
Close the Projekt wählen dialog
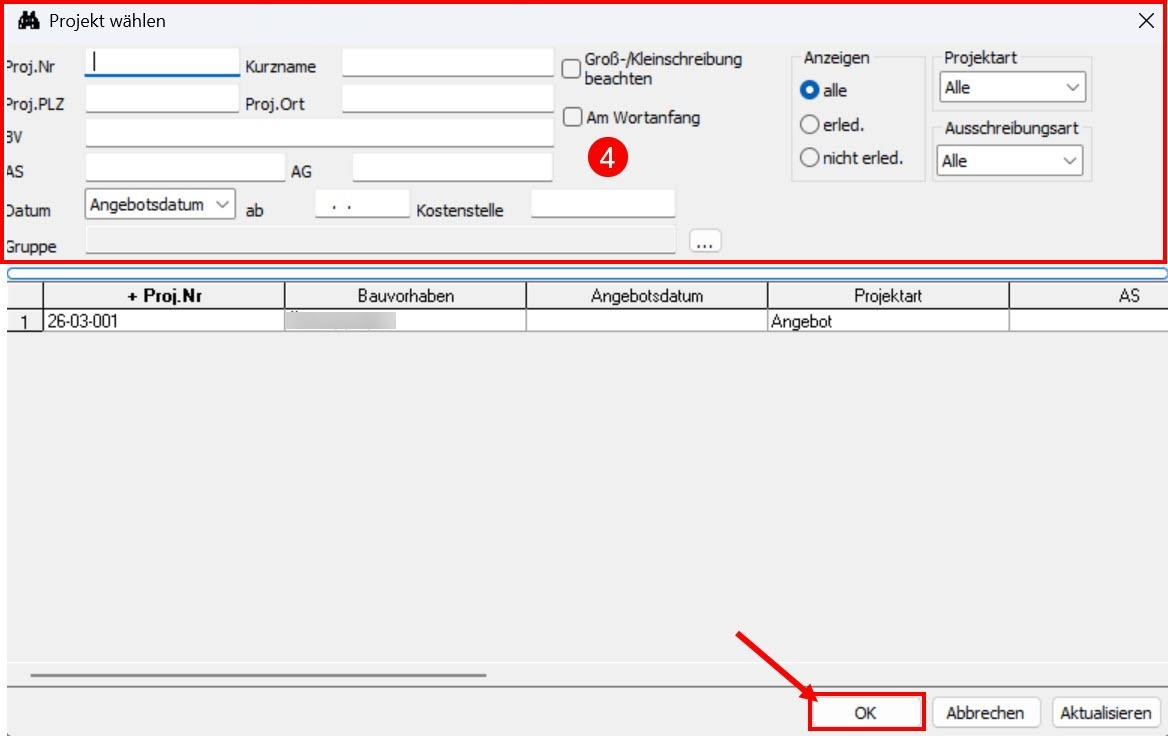pos(1146,21)
